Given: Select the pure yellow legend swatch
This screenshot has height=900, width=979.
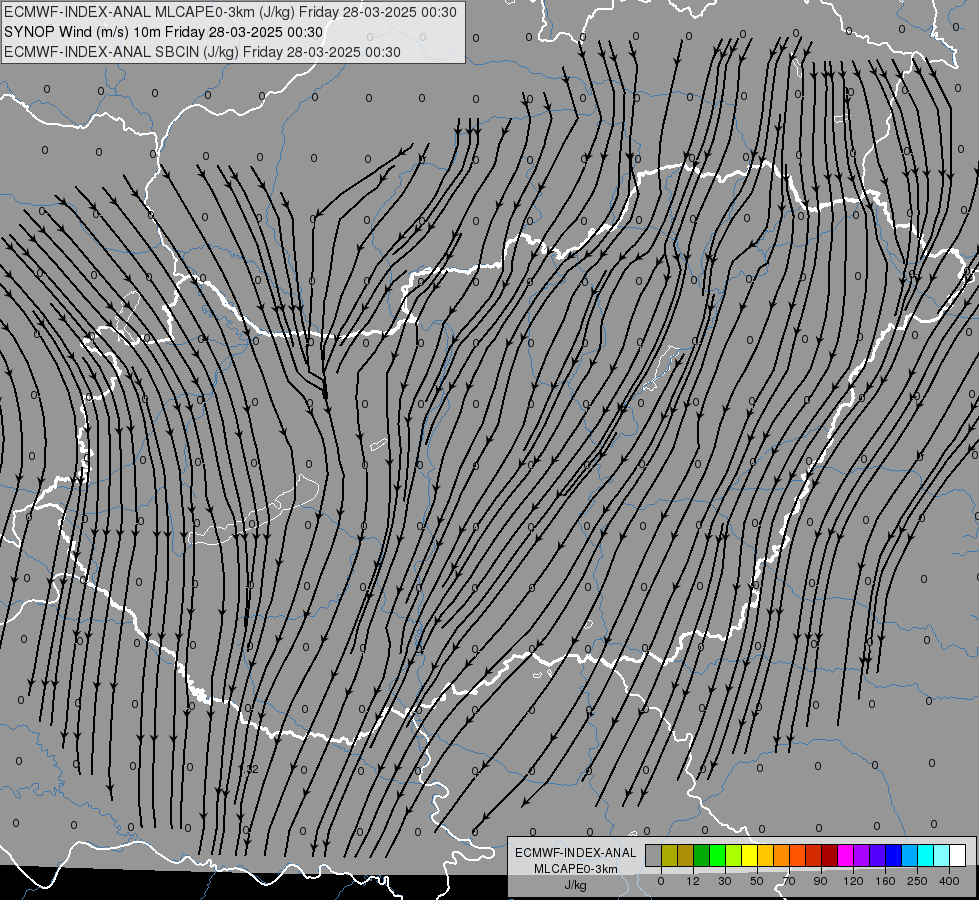Looking at the screenshot, I should pos(749,855).
